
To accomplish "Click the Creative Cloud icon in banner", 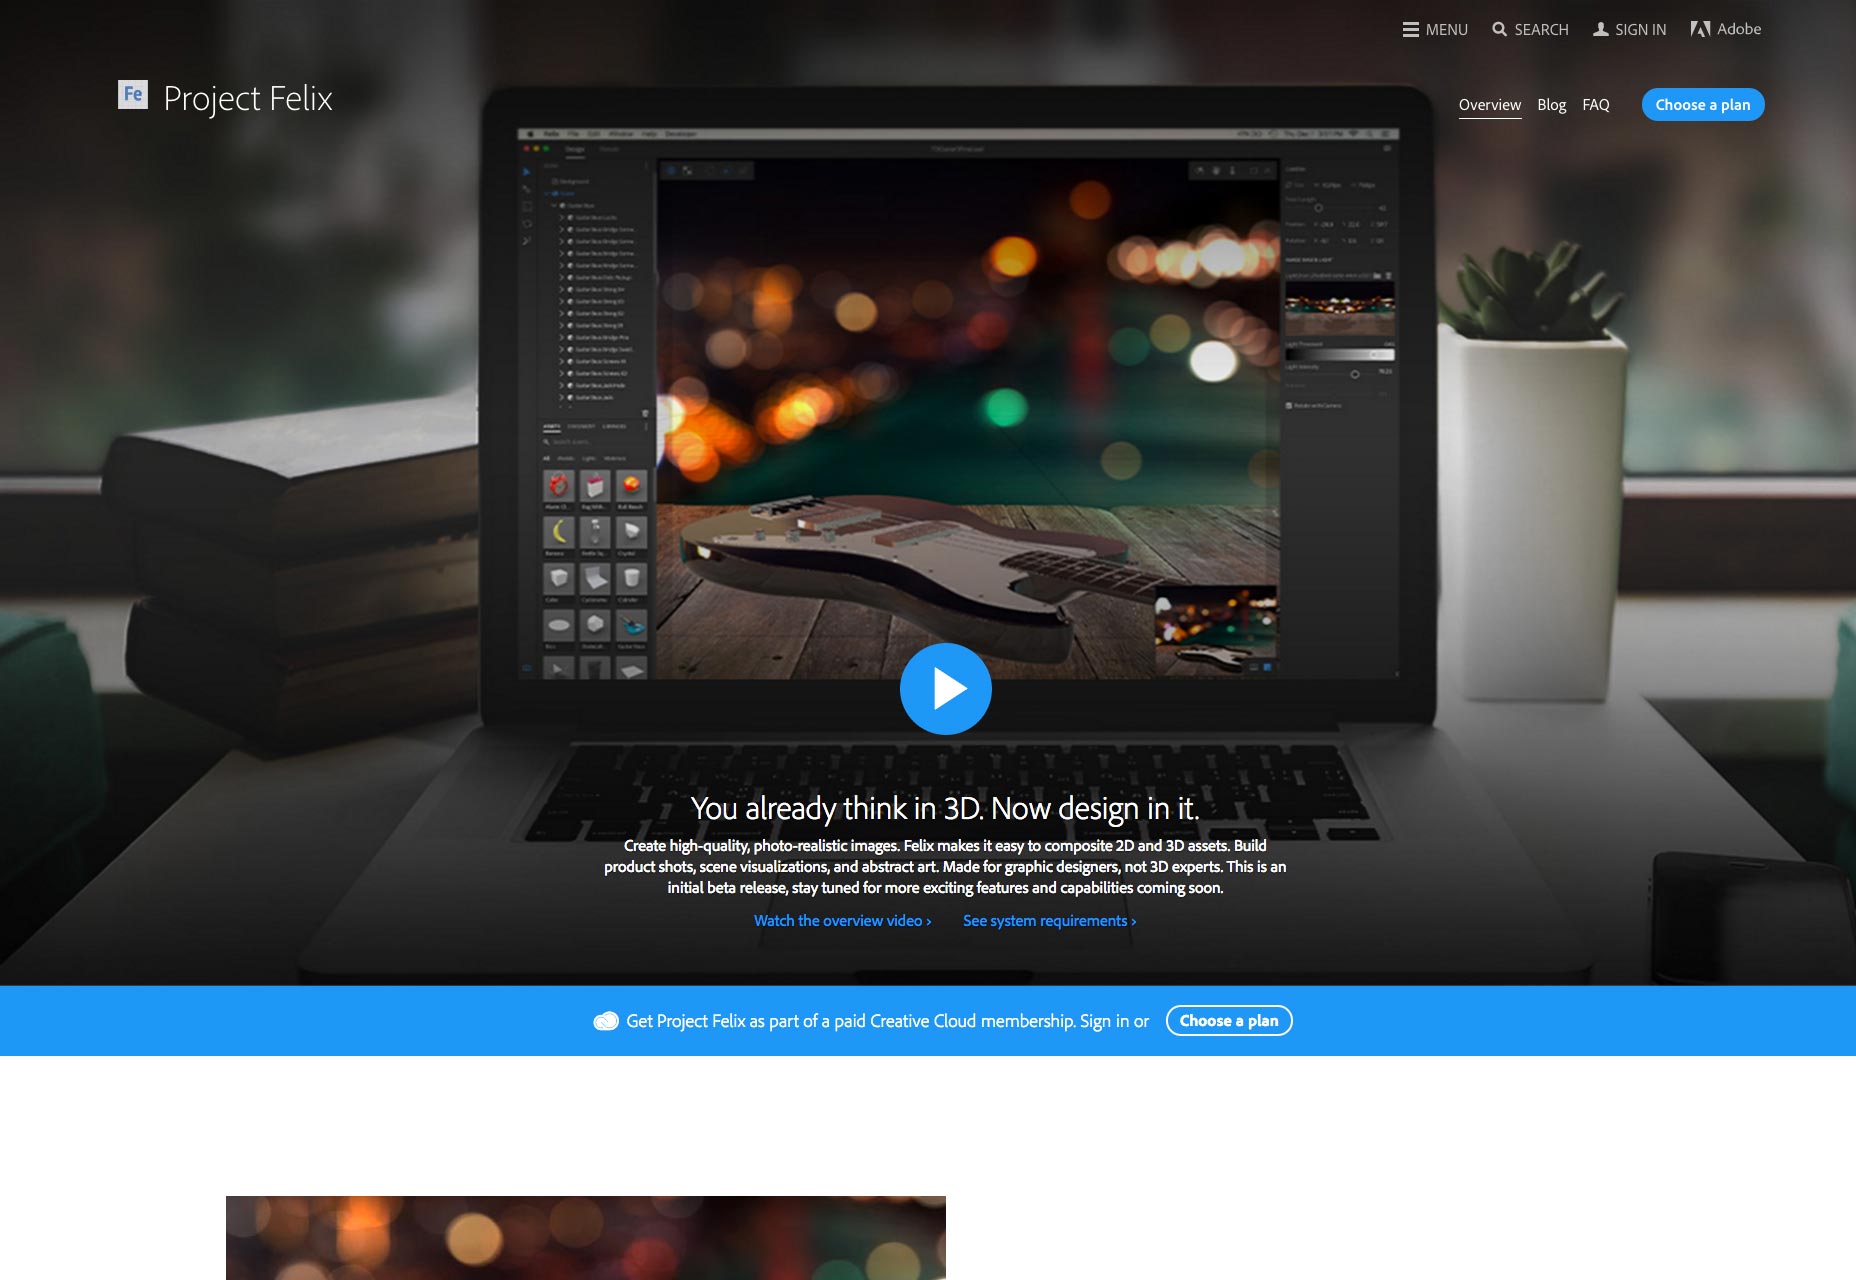I will (606, 1021).
